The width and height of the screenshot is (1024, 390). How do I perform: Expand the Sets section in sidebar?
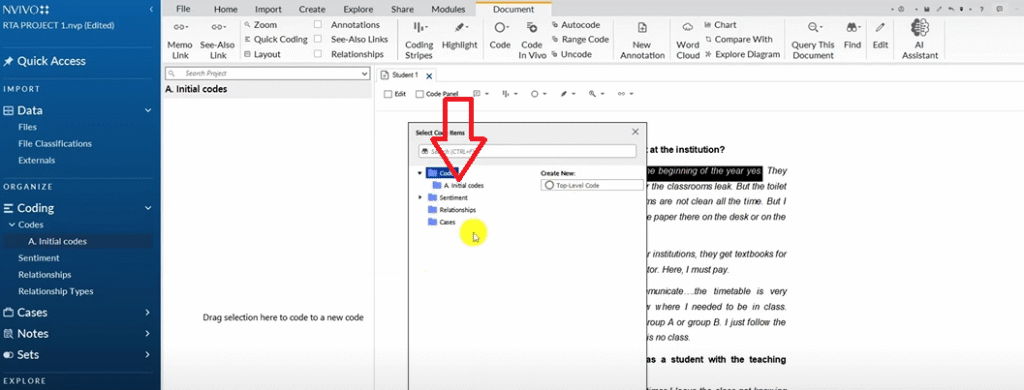pos(148,355)
